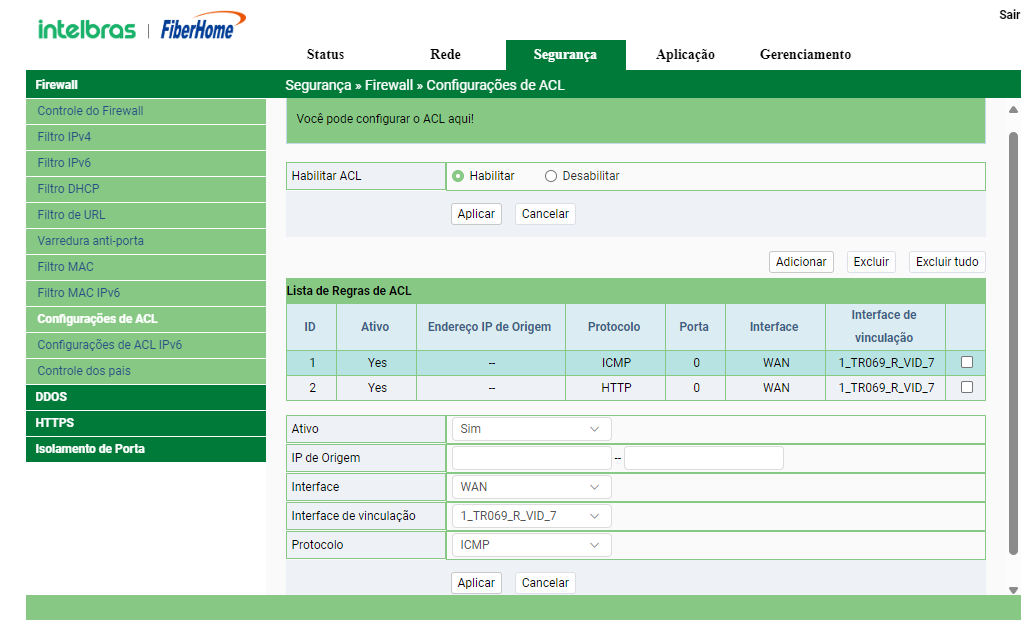Select Configurações de ACL in sidebar
Screen dimensions: 1033x640
tap(146, 319)
